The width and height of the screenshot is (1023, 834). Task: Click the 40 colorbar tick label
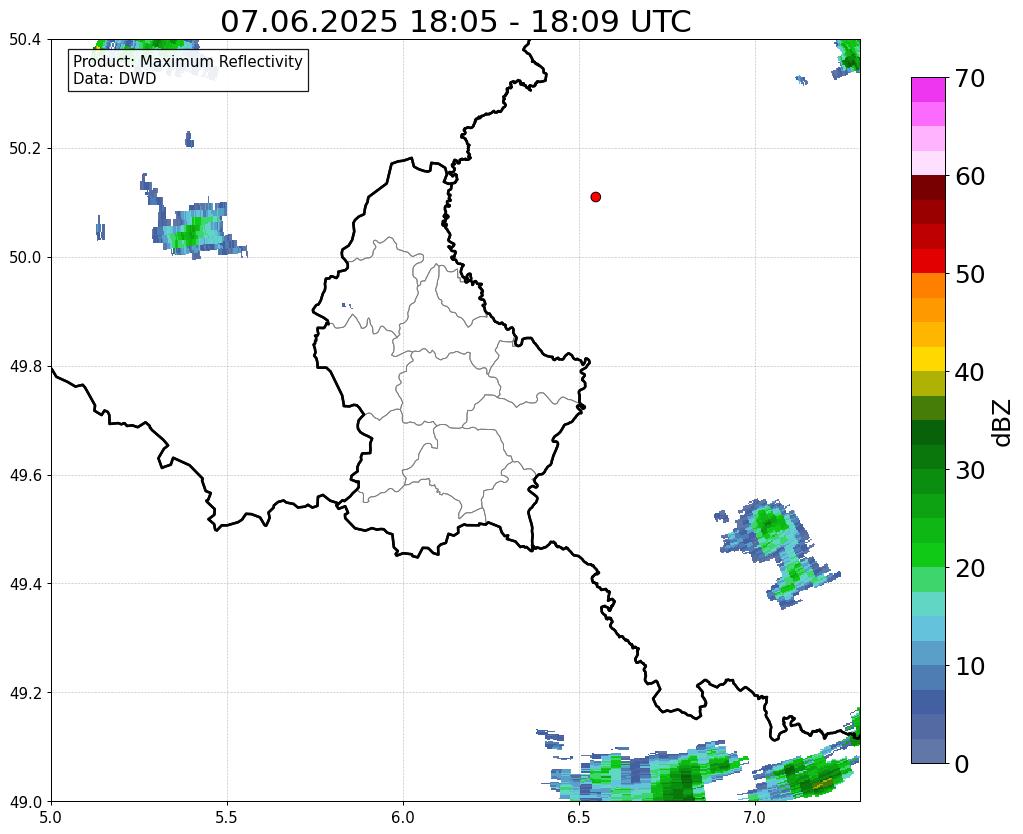coord(970,372)
